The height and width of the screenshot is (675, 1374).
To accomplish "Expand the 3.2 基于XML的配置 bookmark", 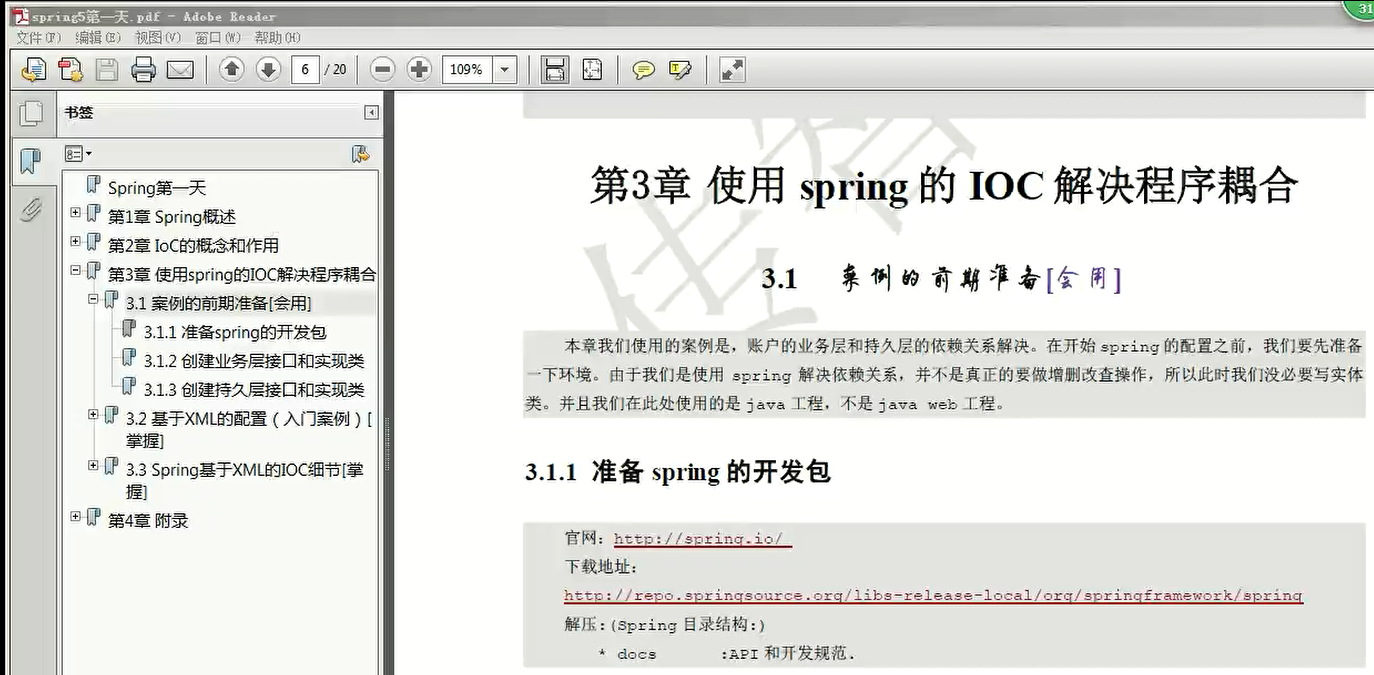I will tap(93, 414).
